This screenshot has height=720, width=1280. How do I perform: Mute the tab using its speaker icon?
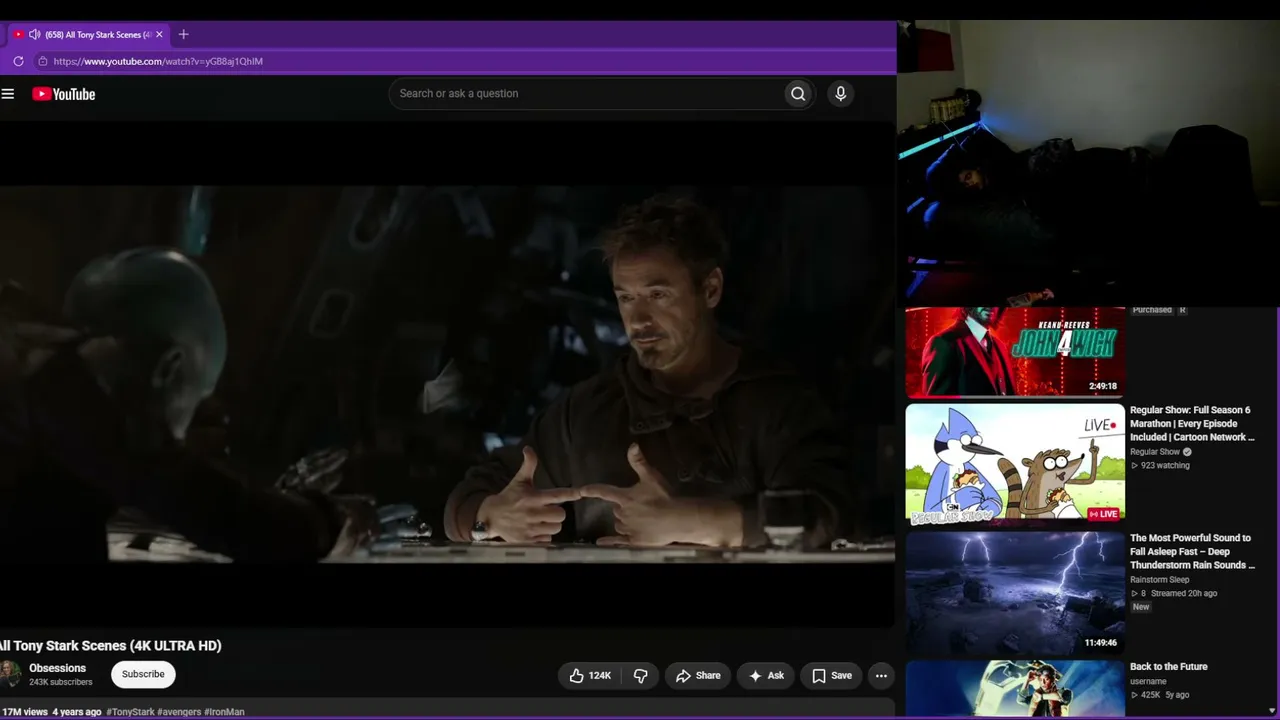coord(35,34)
